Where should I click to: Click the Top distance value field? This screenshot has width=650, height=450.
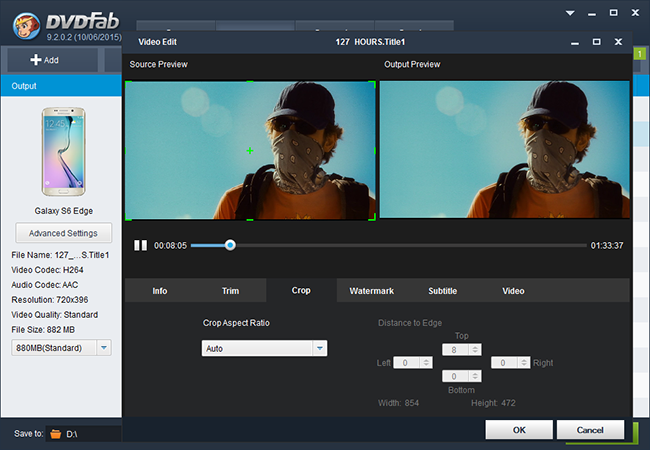point(455,350)
